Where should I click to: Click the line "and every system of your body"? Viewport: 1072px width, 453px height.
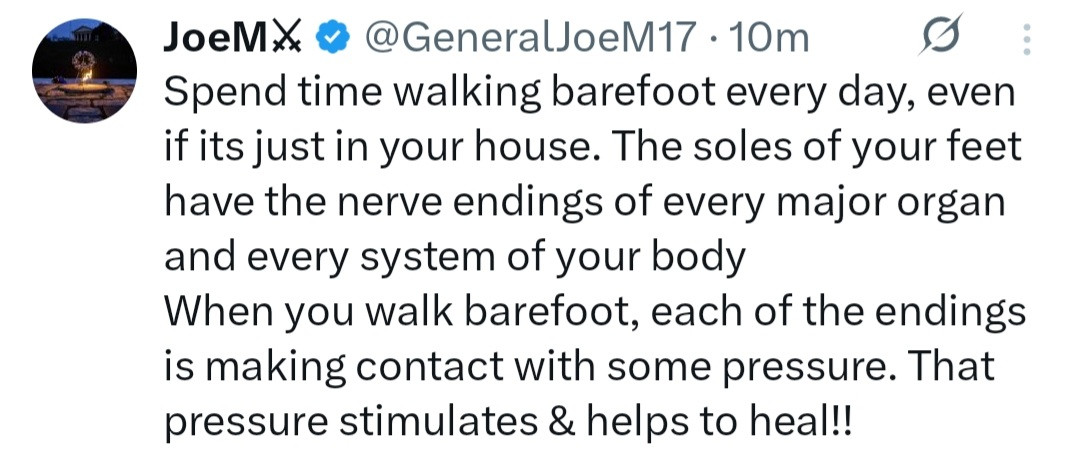pos(454,258)
